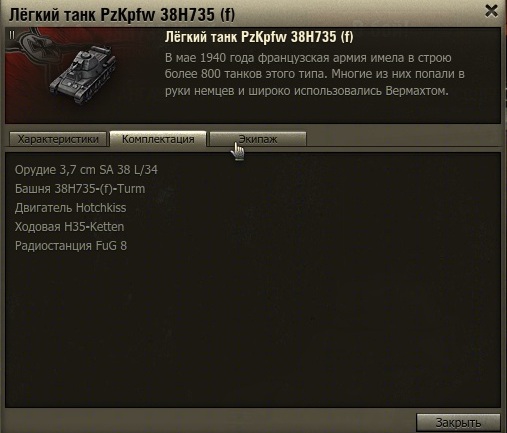The image size is (507, 433).
Task: Open the Экипаж tab
Action: (258, 139)
